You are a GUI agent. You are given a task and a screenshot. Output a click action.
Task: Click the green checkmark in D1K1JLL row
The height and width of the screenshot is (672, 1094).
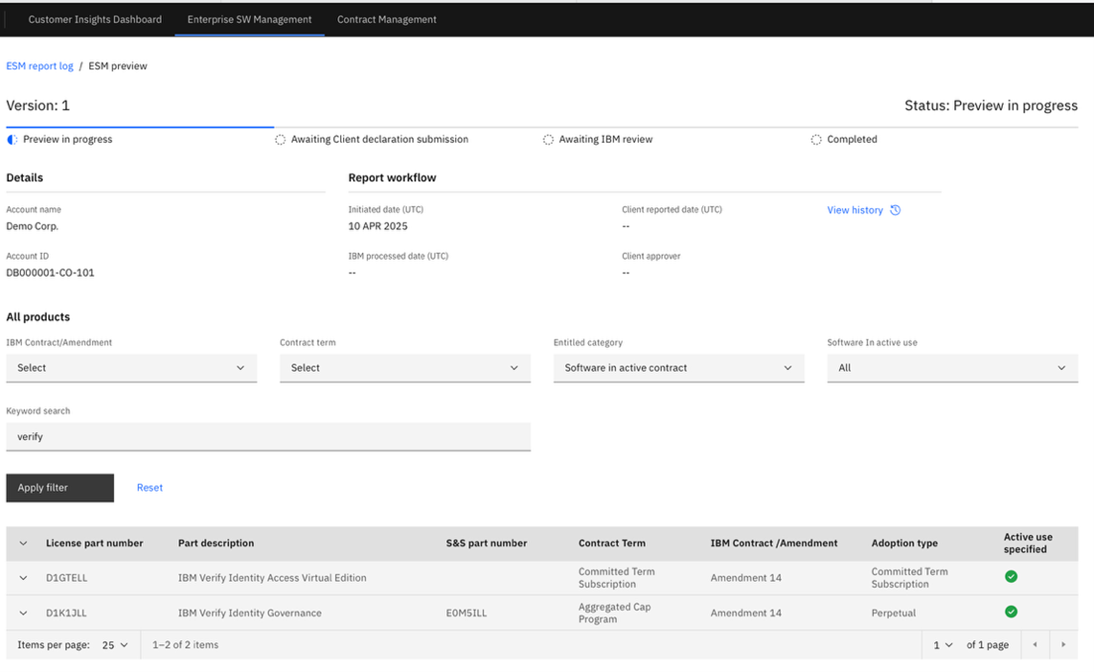[x=1011, y=611]
